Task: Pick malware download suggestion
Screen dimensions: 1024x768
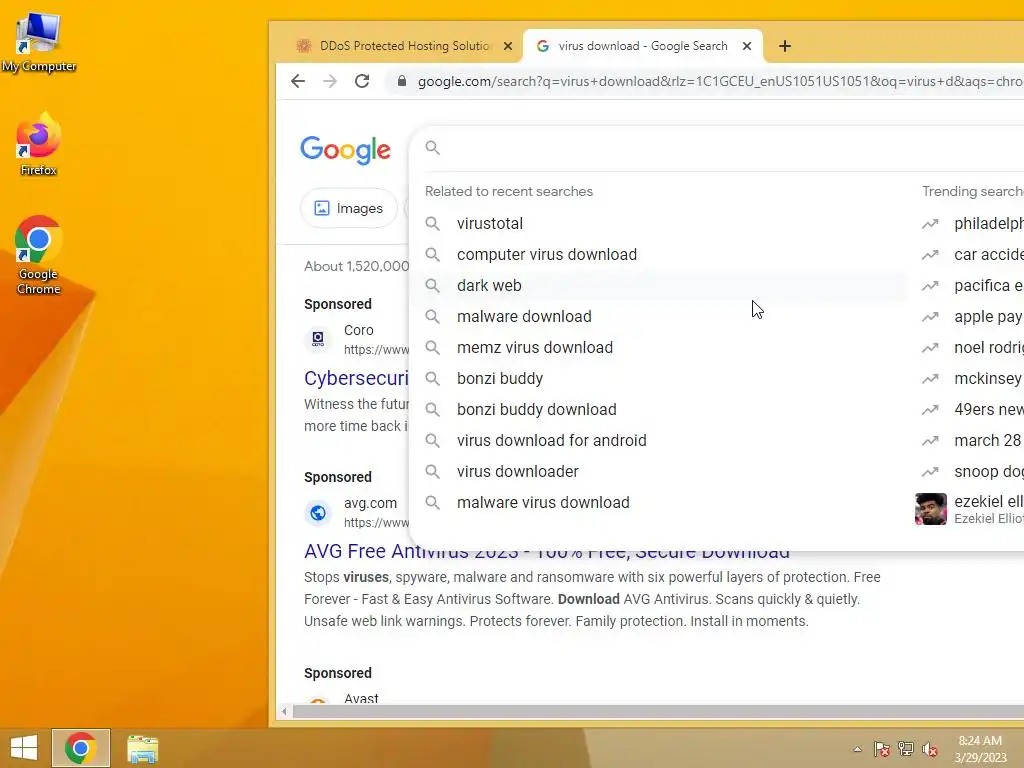Action: coord(658,317)
